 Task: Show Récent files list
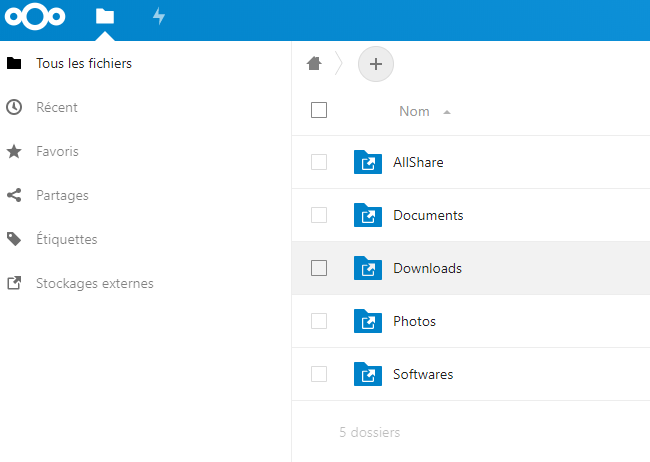(57, 107)
